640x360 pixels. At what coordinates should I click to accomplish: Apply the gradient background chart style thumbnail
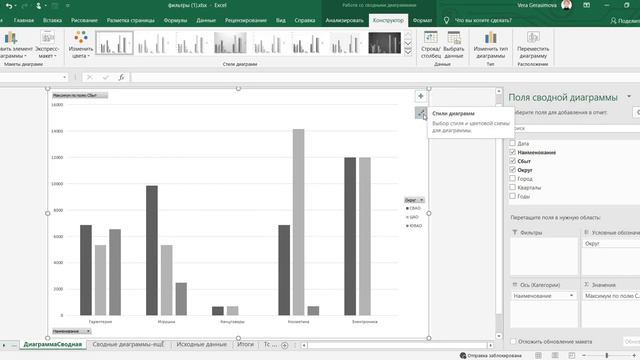pos(230,43)
